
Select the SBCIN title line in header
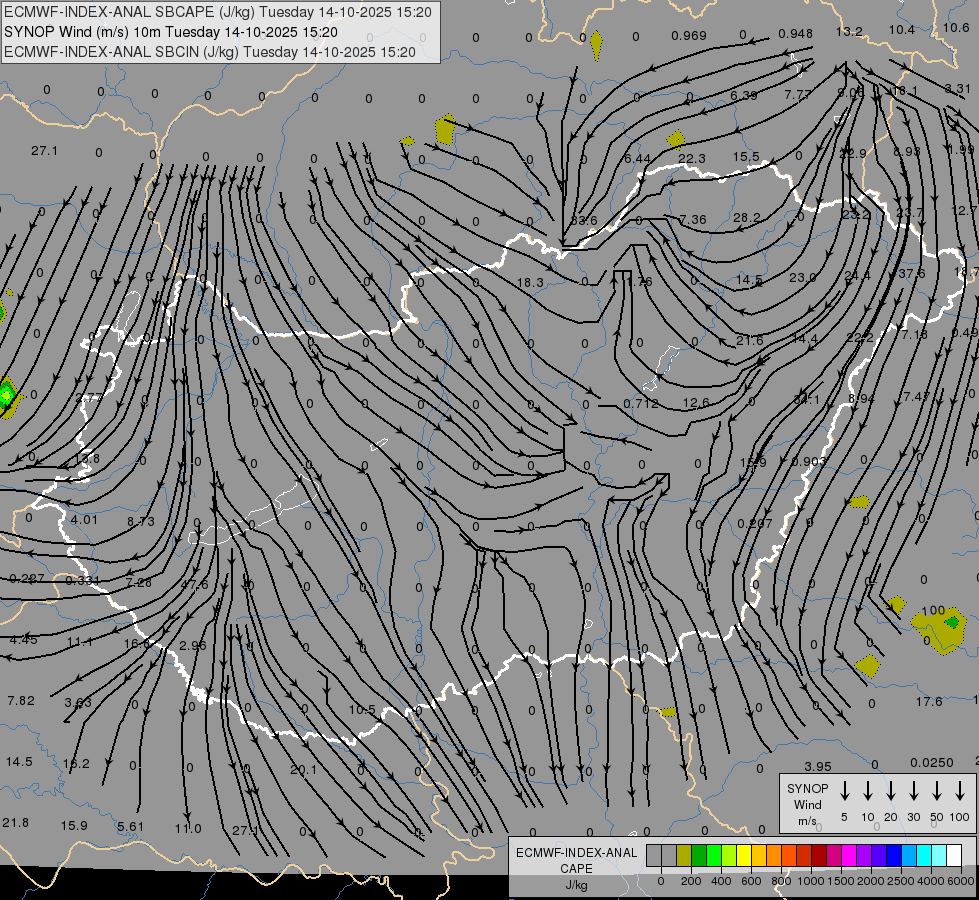click(210, 51)
